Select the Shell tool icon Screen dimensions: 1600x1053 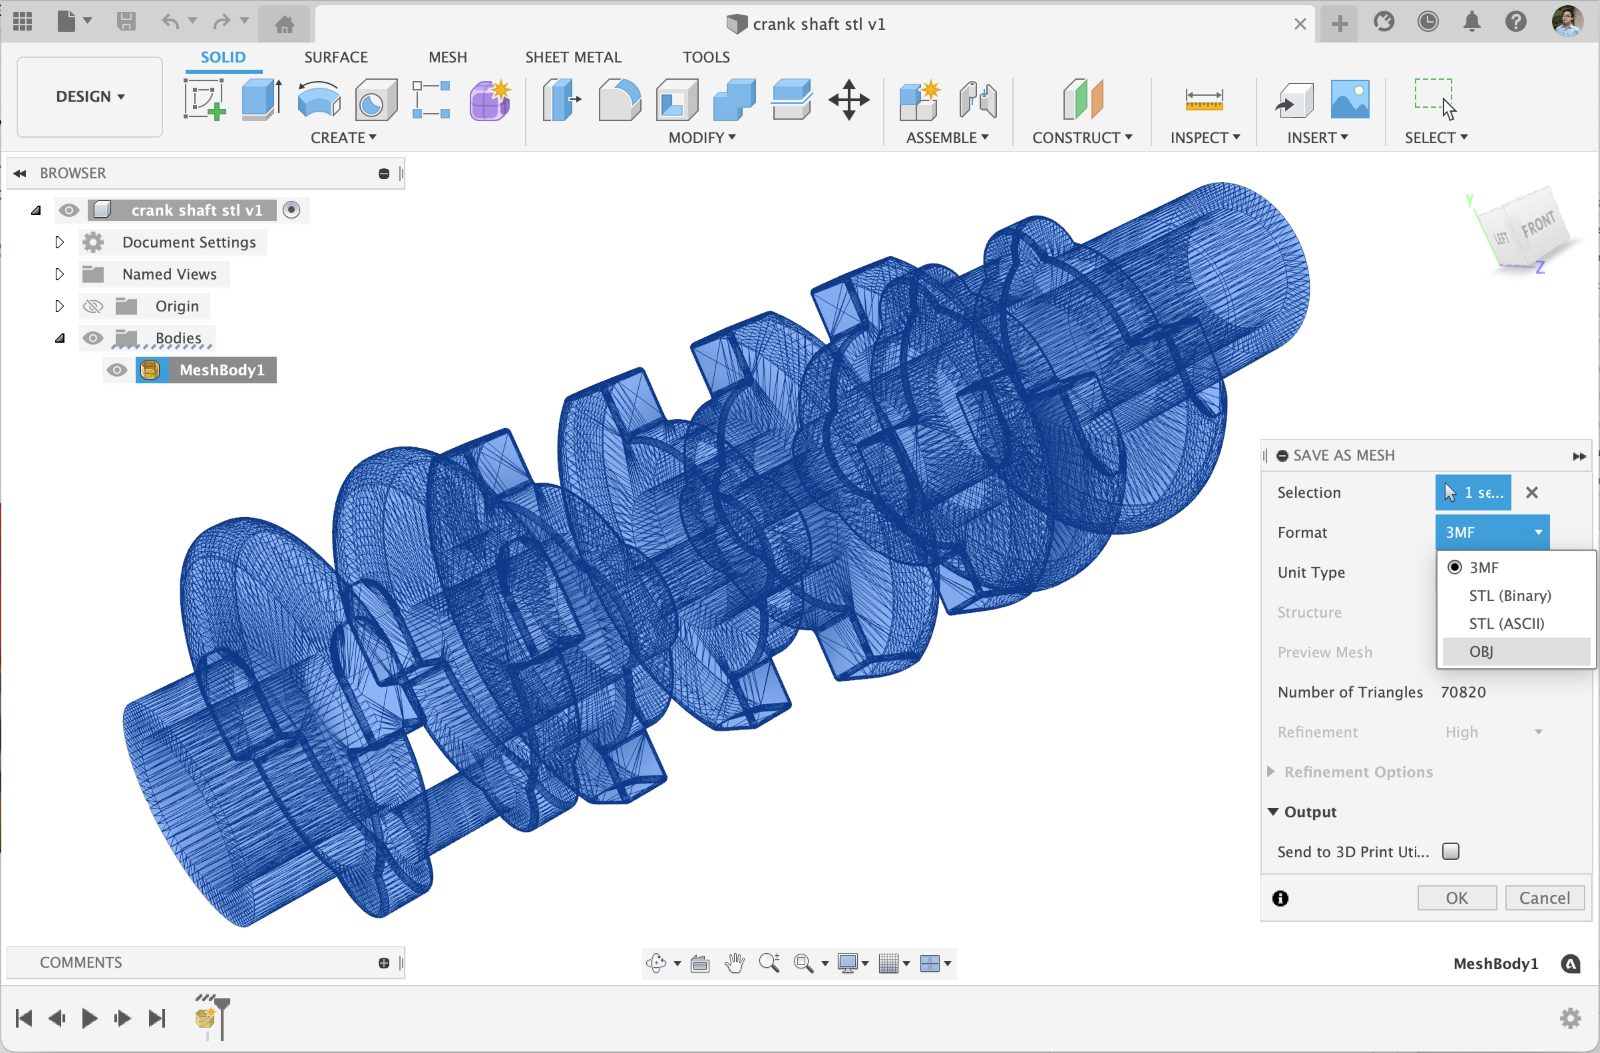tap(677, 100)
